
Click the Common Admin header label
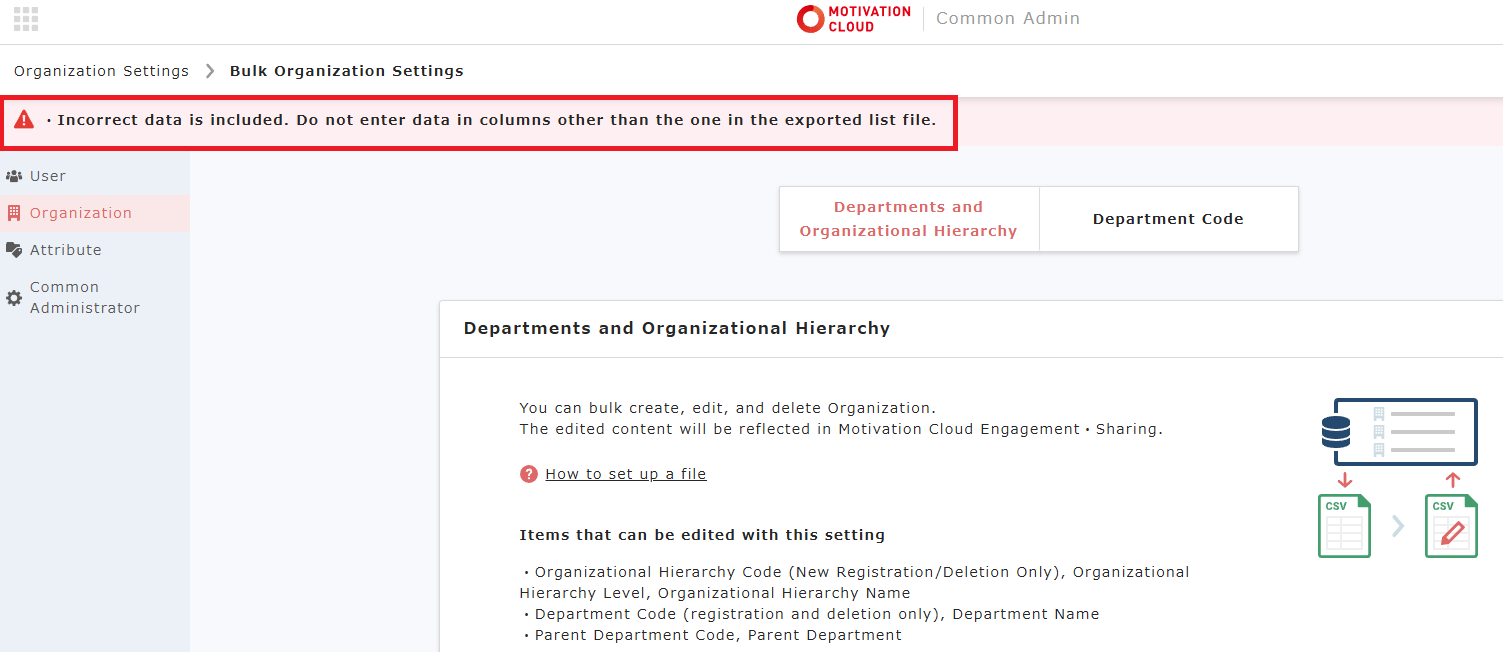[1008, 19]
